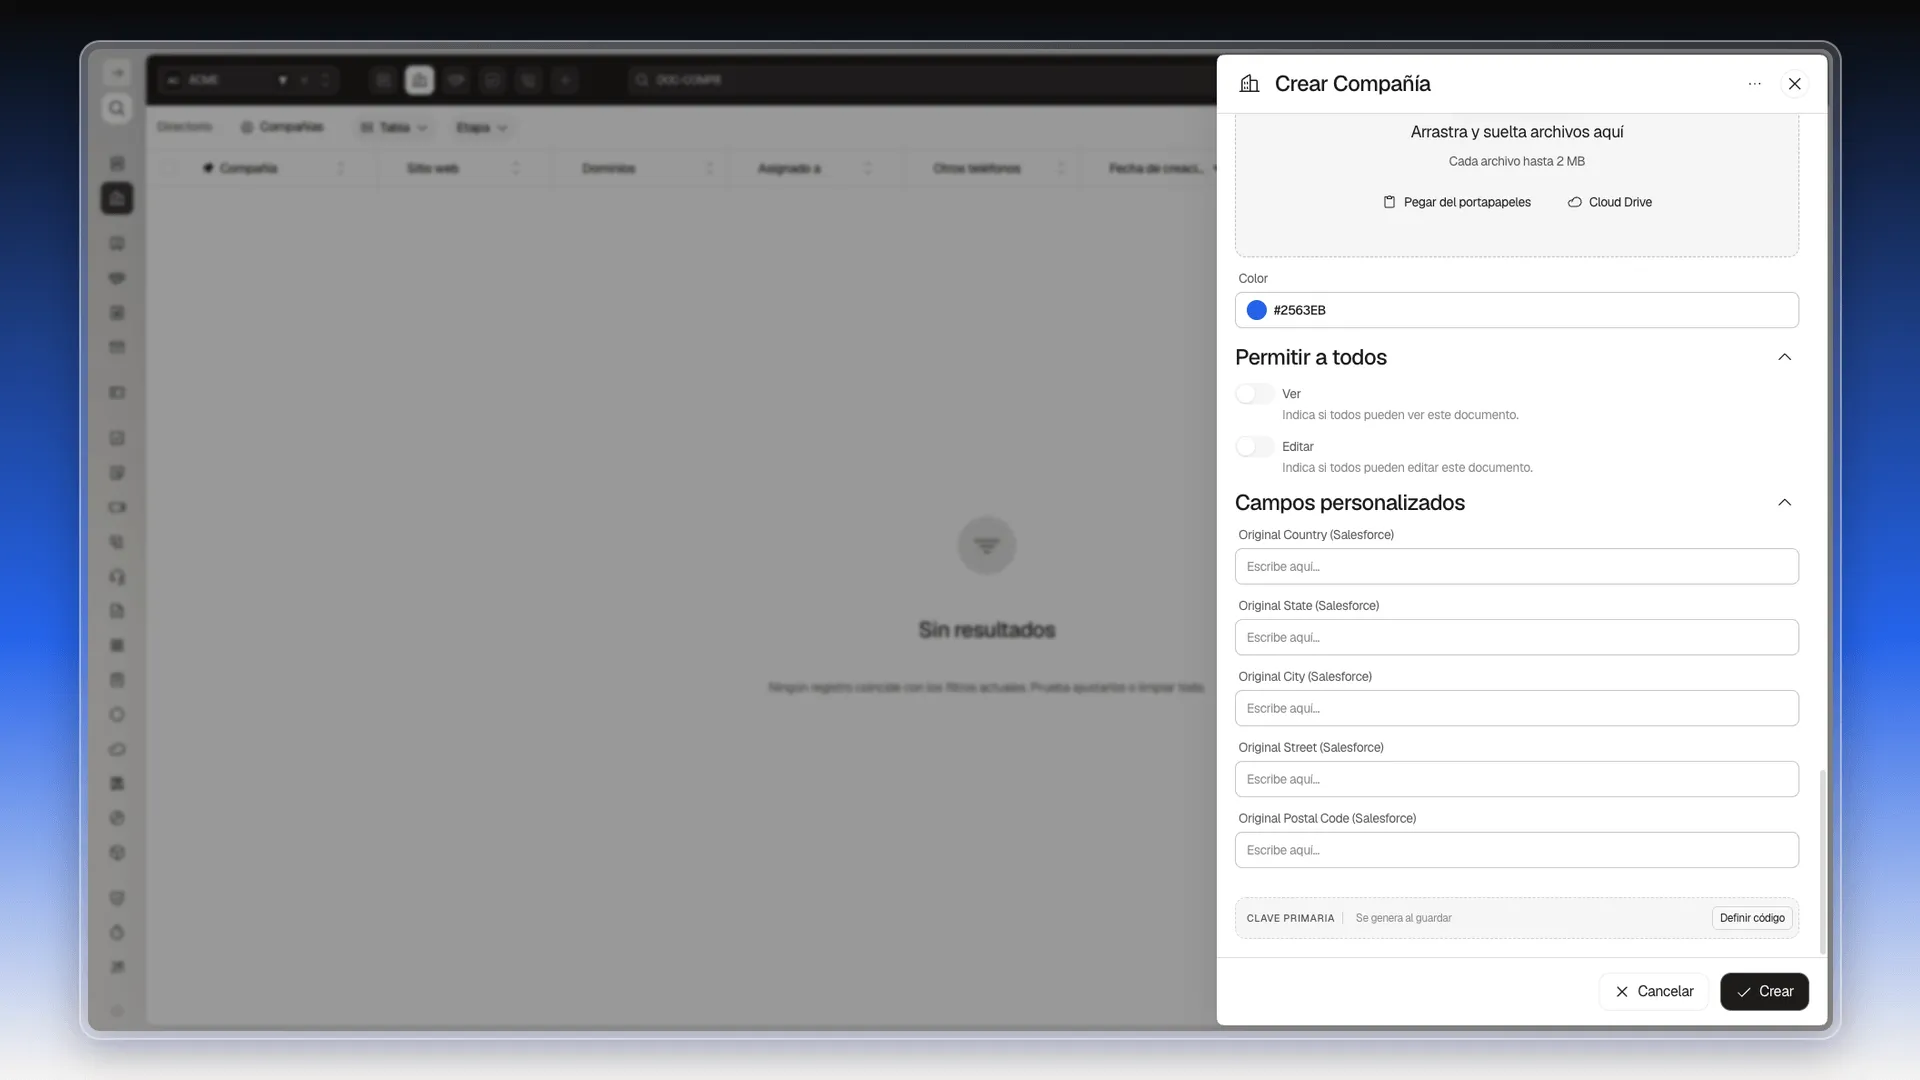Open the Etapa filter dropdown
Screen dimensions: 1920x1080
[482, 128]
